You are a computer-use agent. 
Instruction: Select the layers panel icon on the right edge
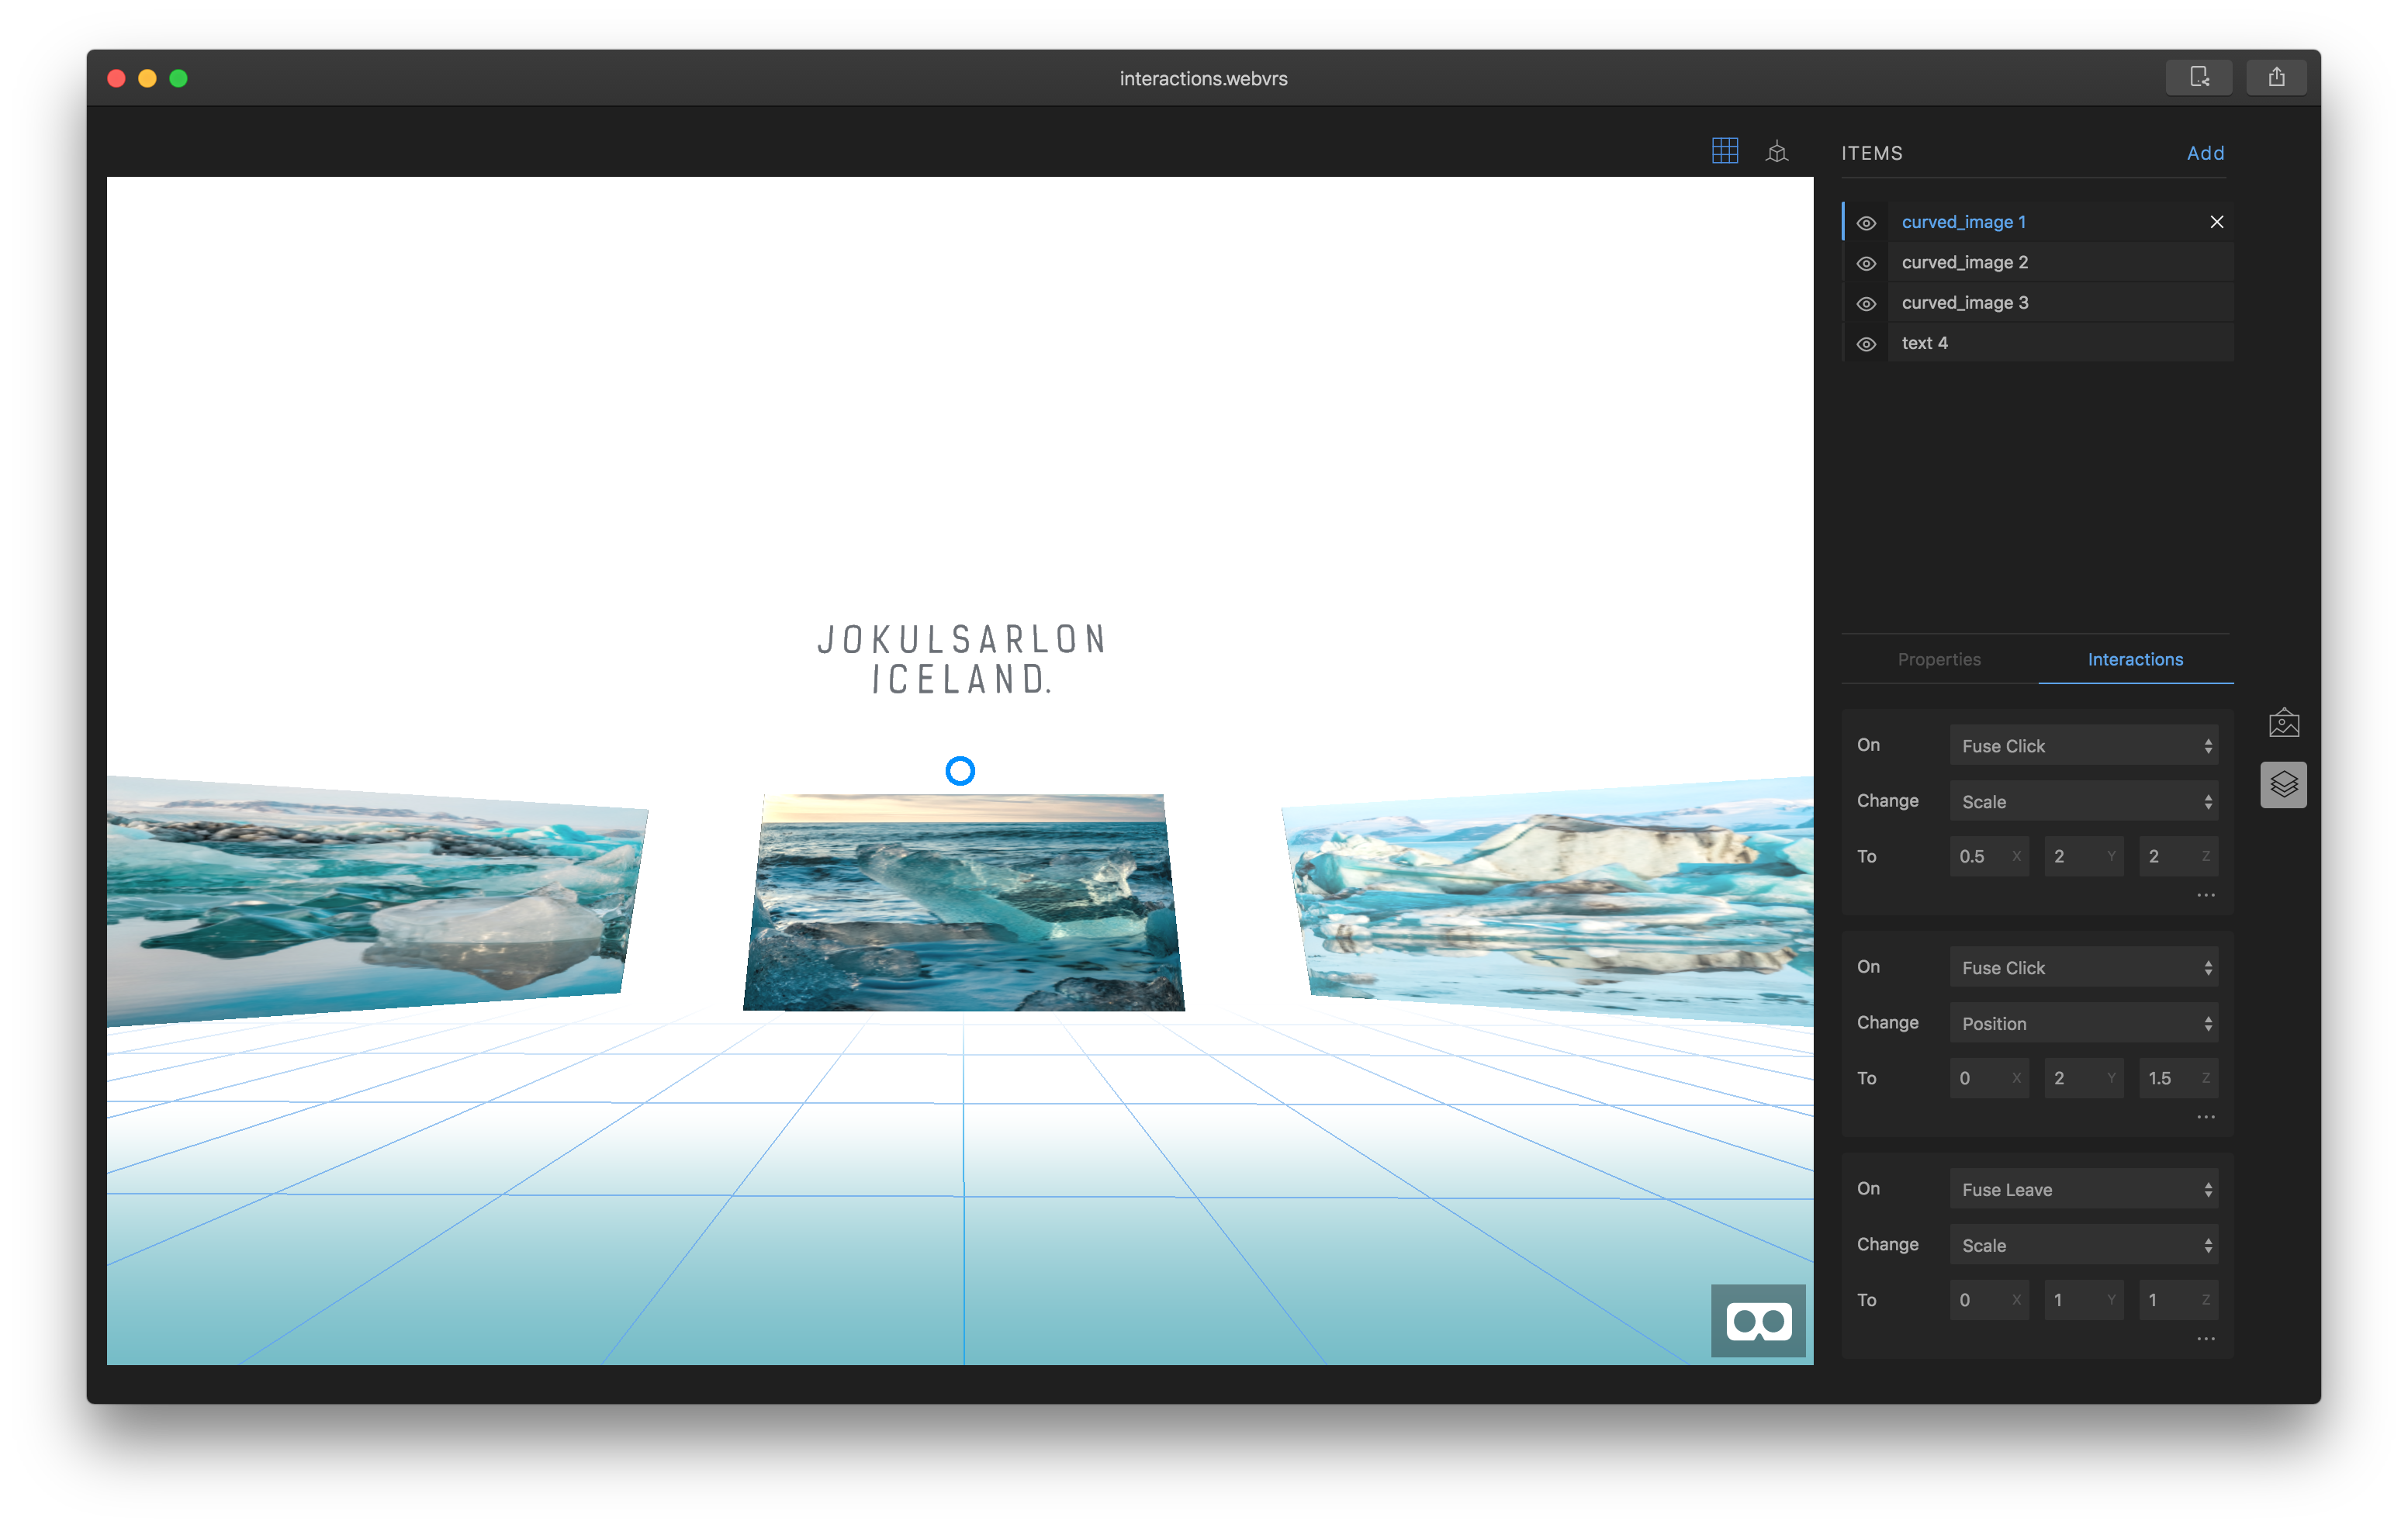(2285, 785)
